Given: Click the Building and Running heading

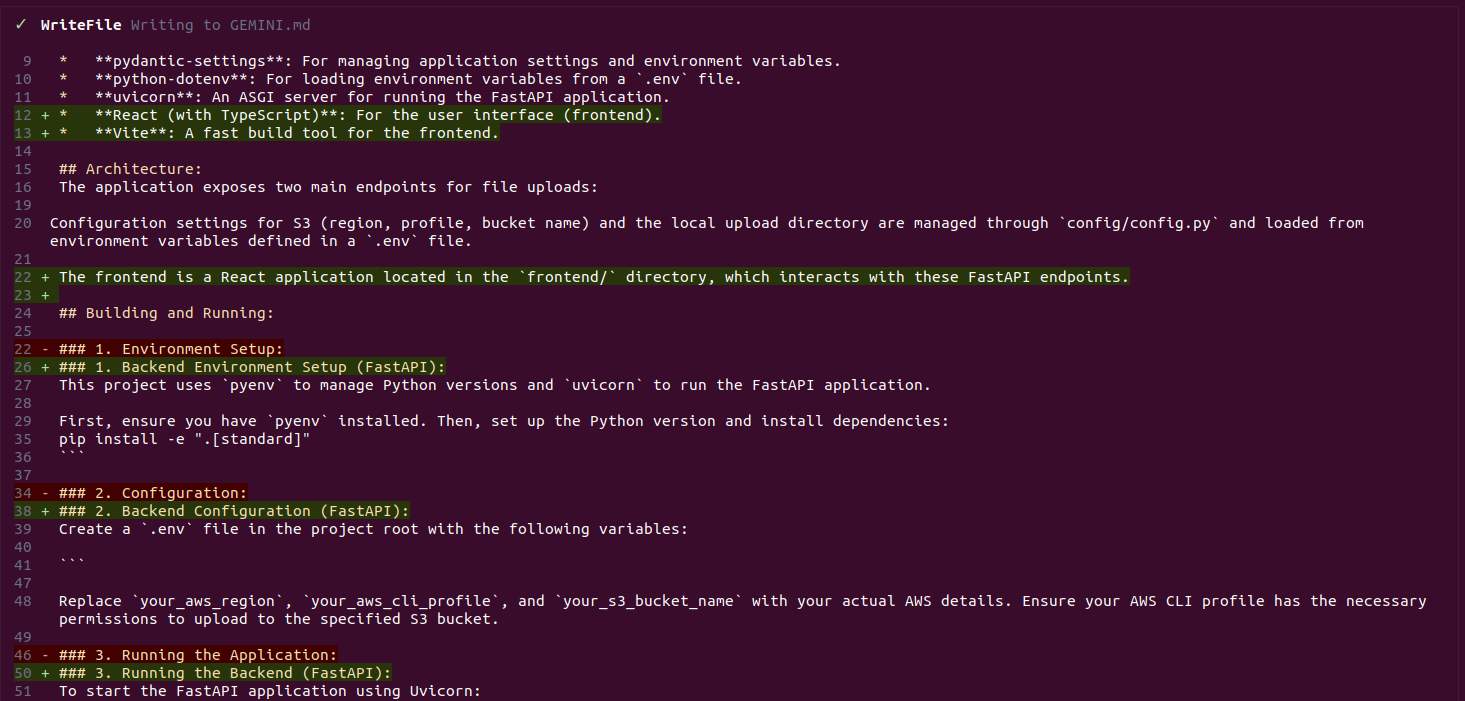Looking at the screenshot, I should coord(166,313).
